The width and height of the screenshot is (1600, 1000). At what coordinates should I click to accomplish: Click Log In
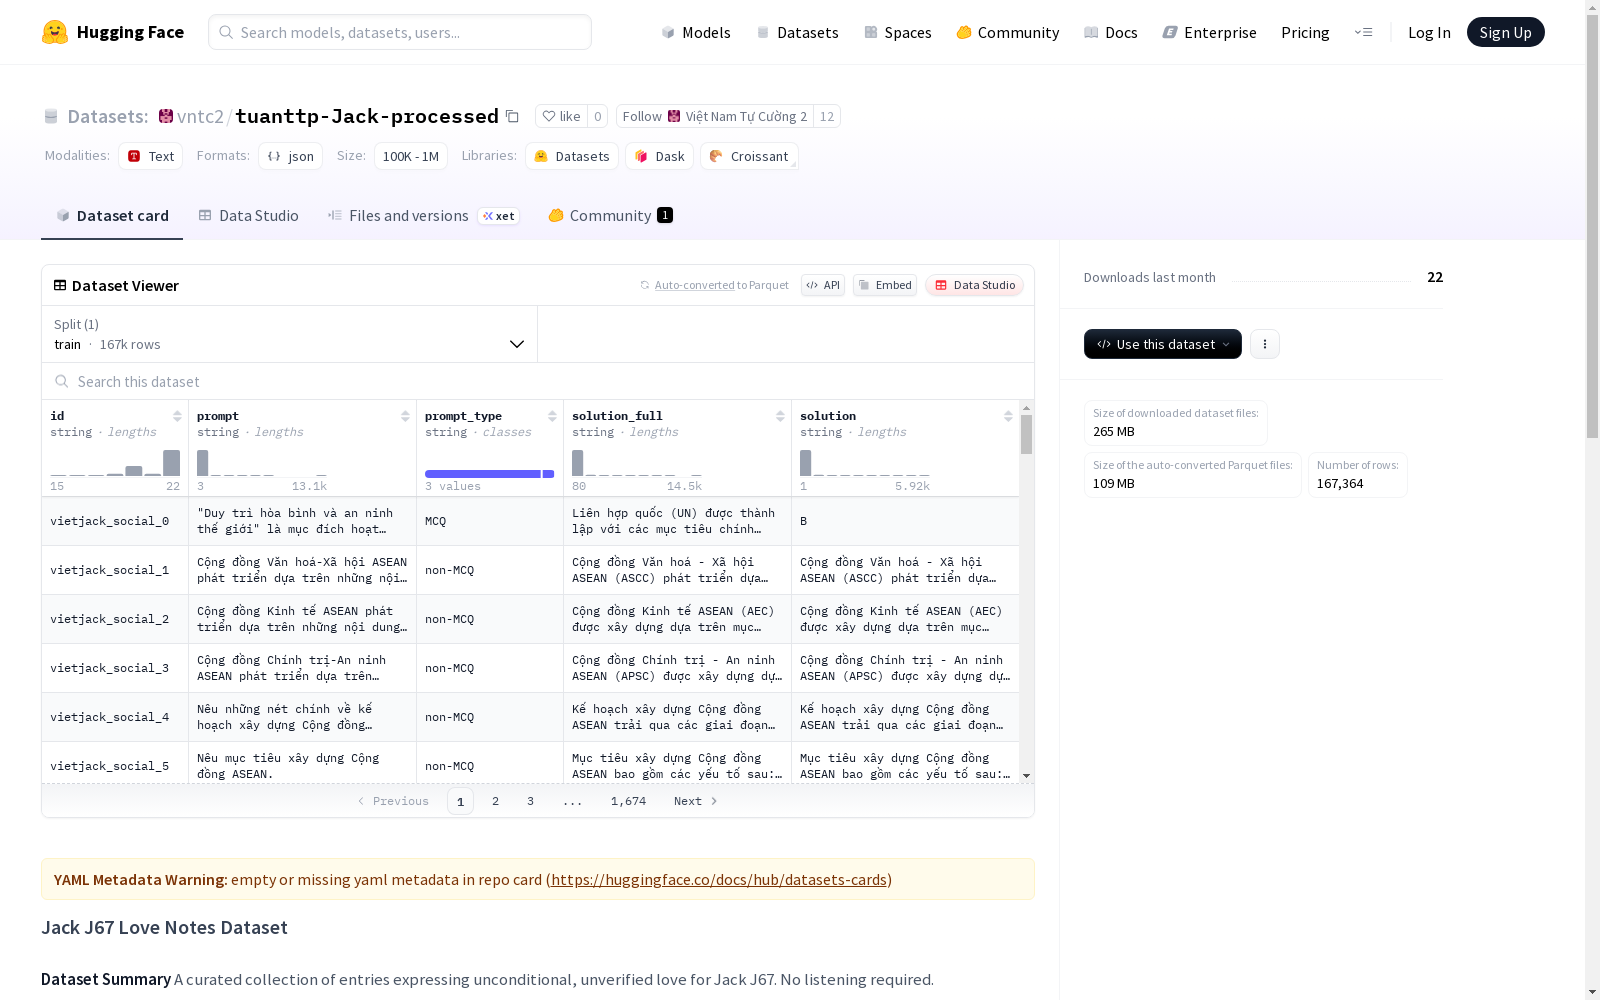[1429, 32]
